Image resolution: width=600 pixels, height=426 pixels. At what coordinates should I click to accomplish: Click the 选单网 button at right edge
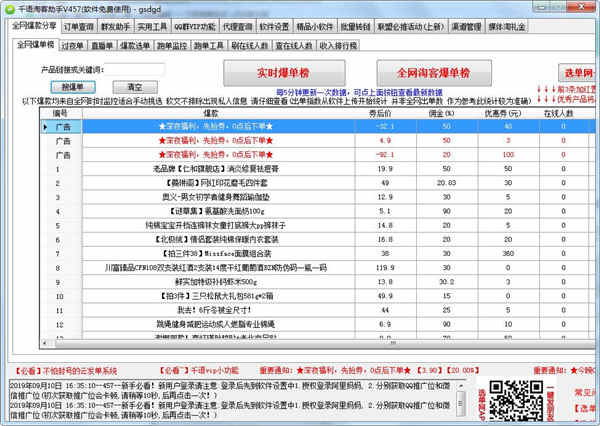pyautogui.click(x=578, y=73)
